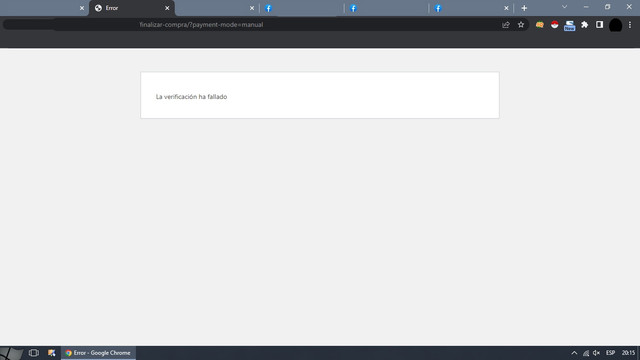Image resolution: width=640 pixels, height=360 pixels.
Task: Open the Extensions puzzle piece menu
Action: coord(584,25)
